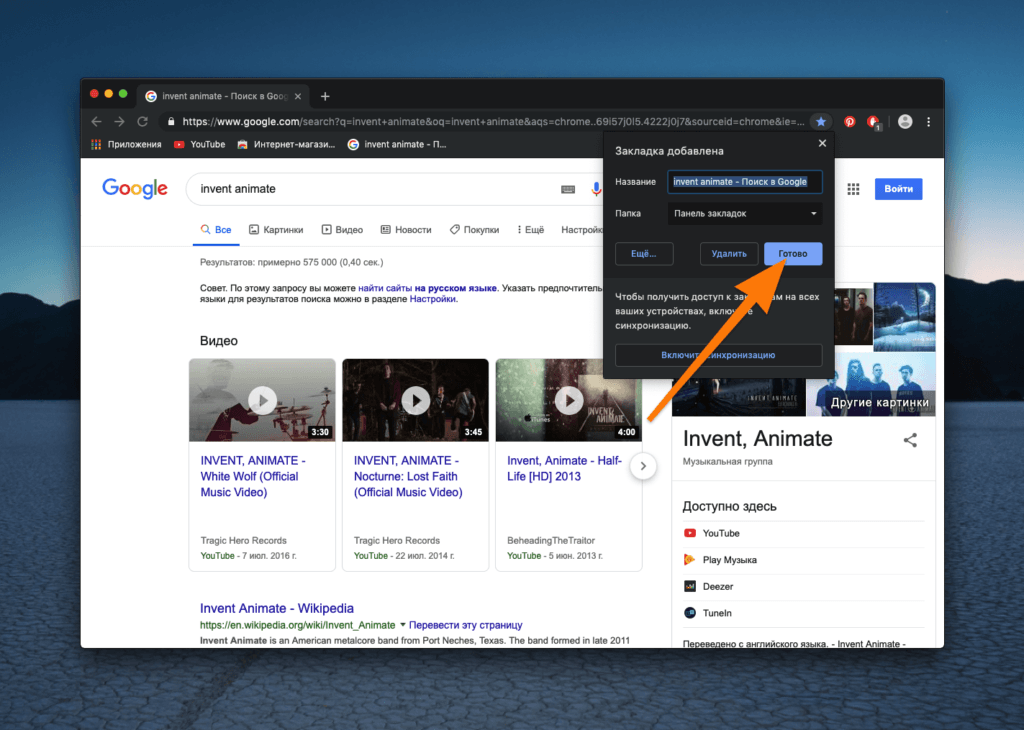Screen dimensions: 1024x730
Task: Open Nocturne: Lost Faith video link
Action: click(x=408, y=476)
